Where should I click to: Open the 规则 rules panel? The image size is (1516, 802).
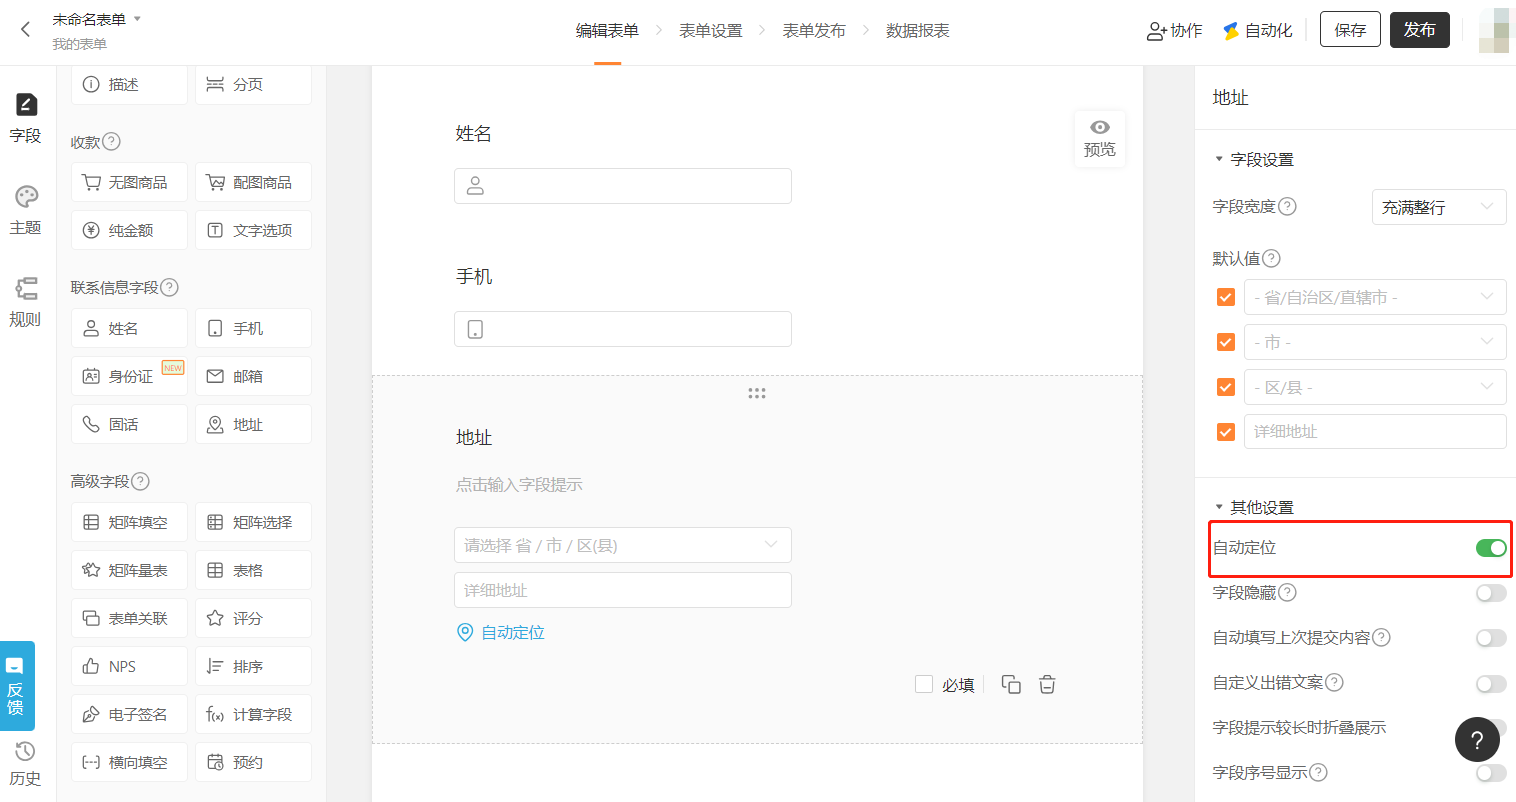click(x=26, y=302)
